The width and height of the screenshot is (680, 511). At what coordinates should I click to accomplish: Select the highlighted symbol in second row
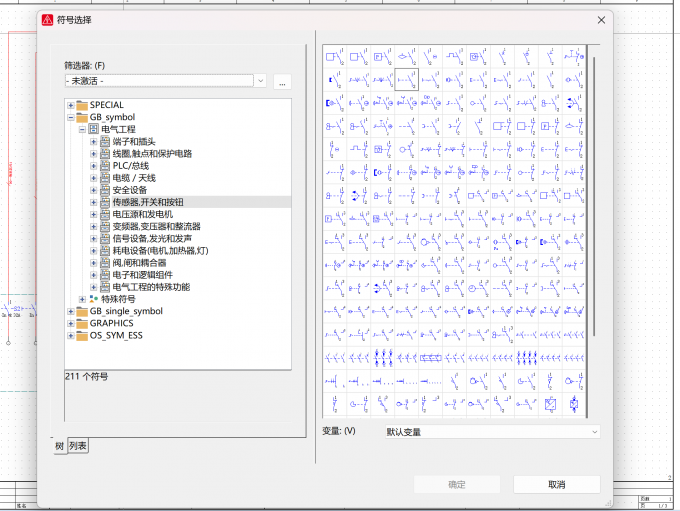click(406, 79)
